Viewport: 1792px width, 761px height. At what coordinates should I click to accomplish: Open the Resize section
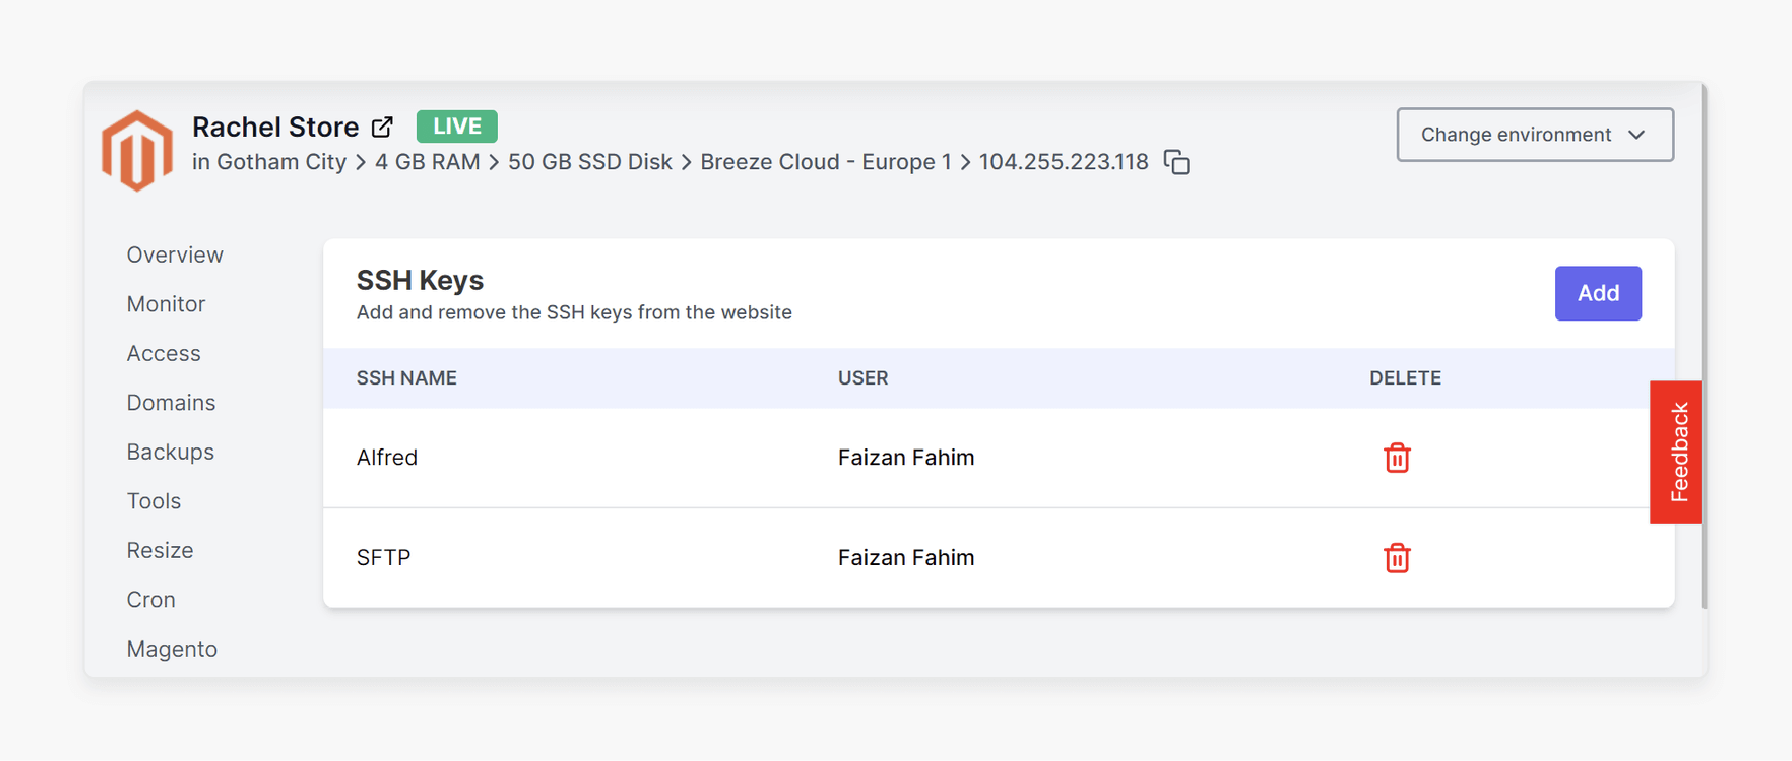pyautogui.click(x=160, y=551)
